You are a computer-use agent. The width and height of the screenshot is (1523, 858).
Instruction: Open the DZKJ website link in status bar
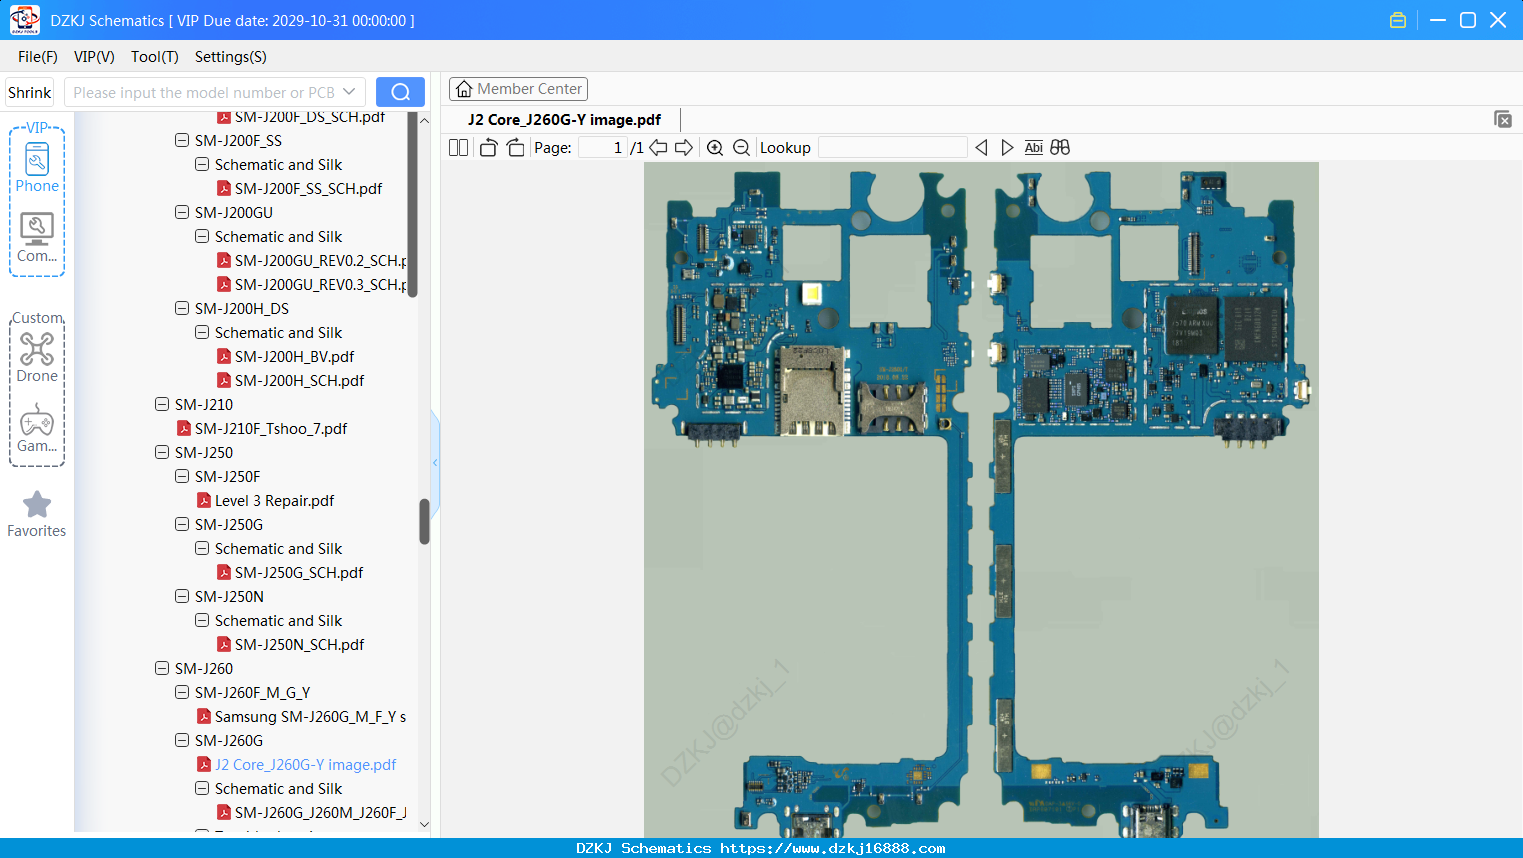click(832, 848)
